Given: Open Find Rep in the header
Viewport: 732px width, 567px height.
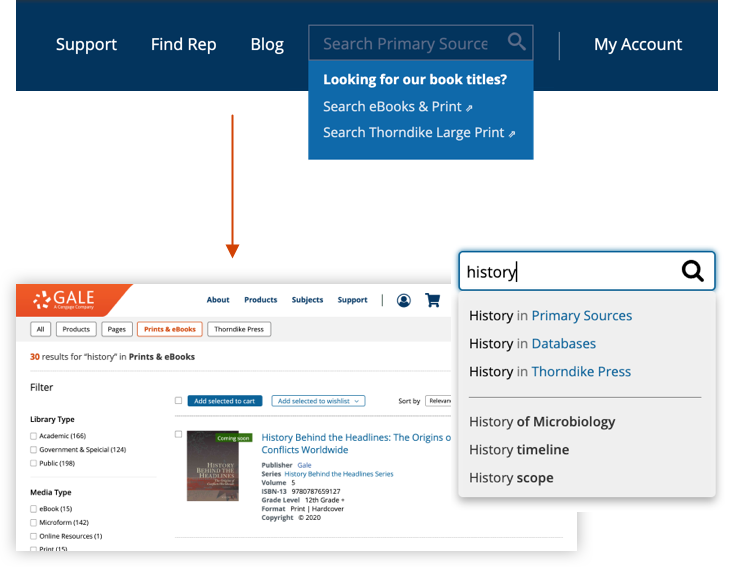Looking at the screenshot, I should (183, 44).
